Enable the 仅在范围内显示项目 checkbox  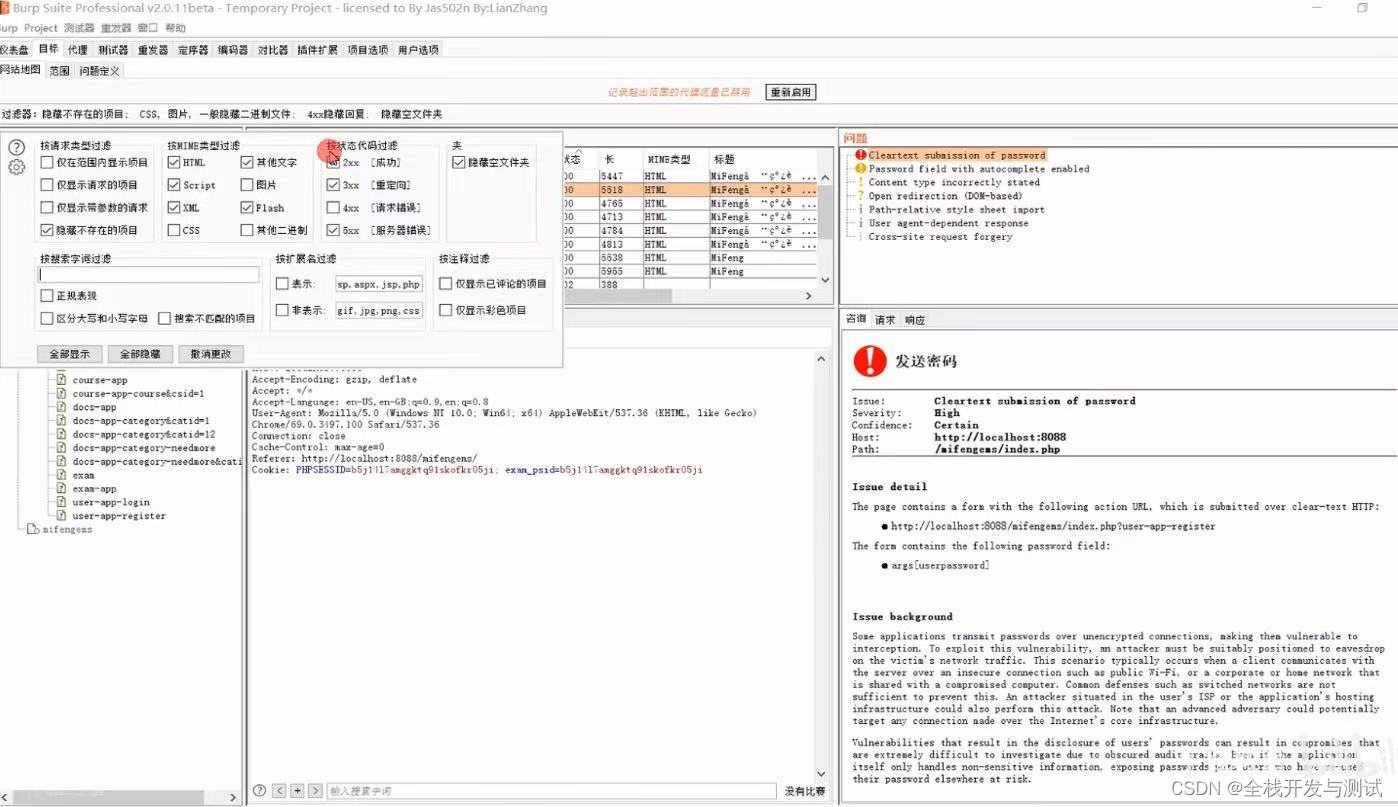(46, 162)
